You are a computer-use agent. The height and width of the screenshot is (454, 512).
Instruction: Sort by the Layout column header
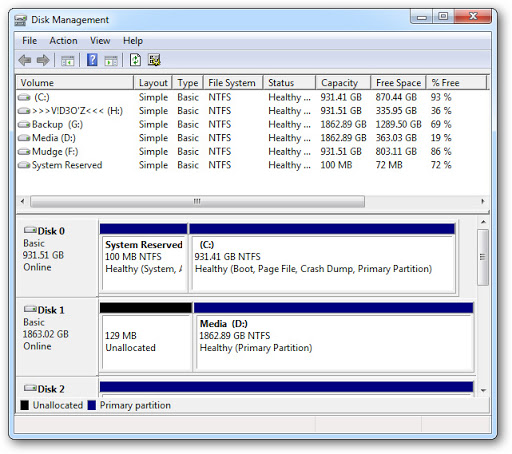(153, 83)
